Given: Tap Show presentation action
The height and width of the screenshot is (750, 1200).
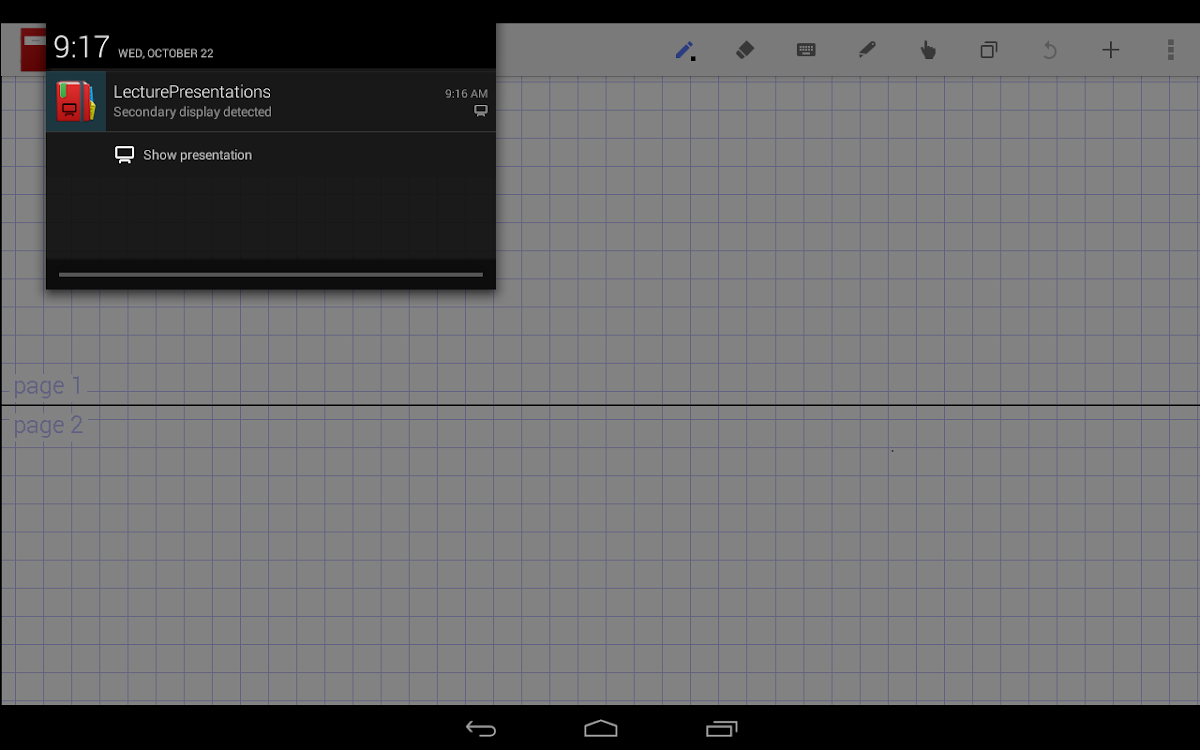Looking at the screenshot, I should (183, 155).
